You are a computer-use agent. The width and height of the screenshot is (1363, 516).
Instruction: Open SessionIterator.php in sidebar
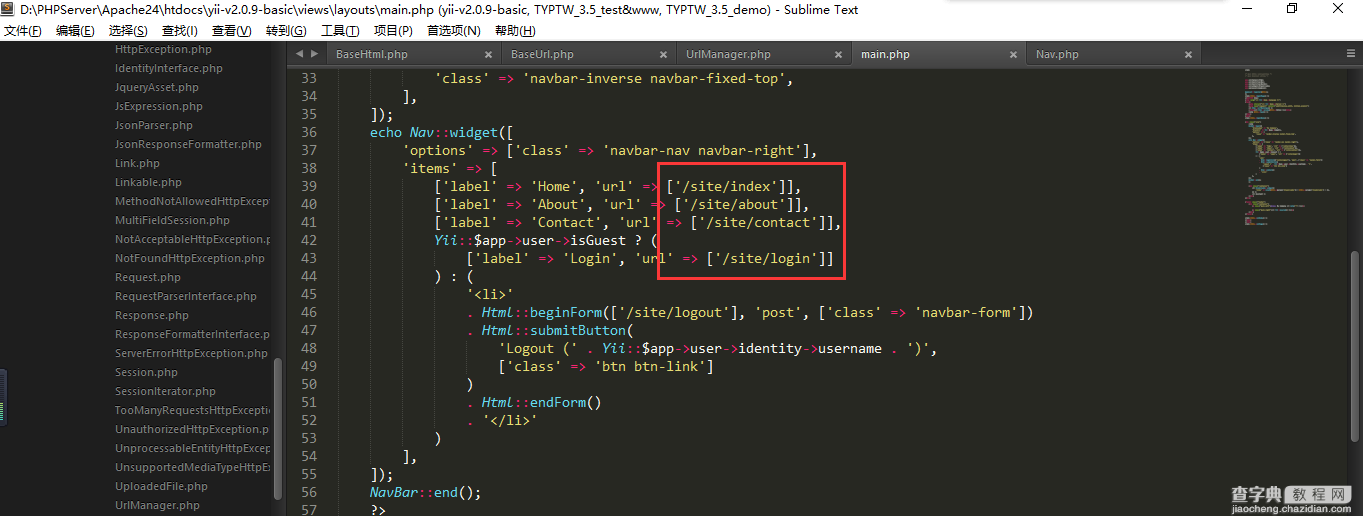[x=165, y=391]
